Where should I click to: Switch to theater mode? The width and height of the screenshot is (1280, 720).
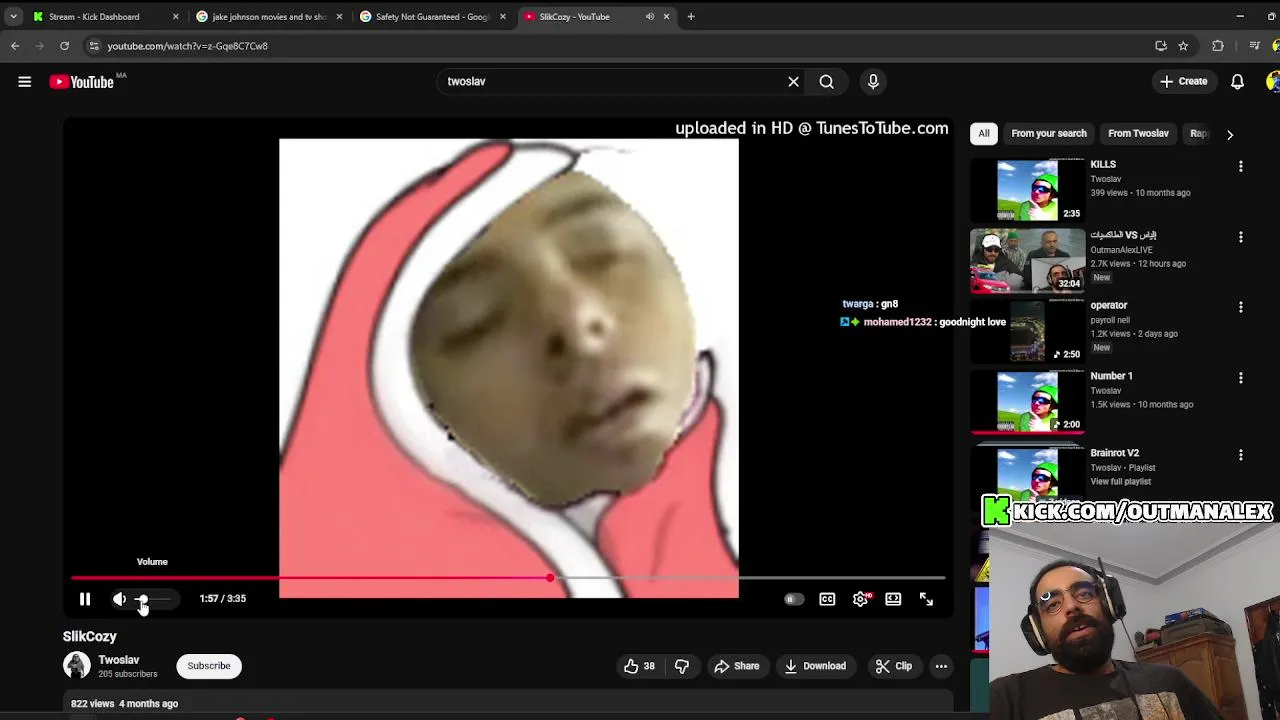(893, 599)
